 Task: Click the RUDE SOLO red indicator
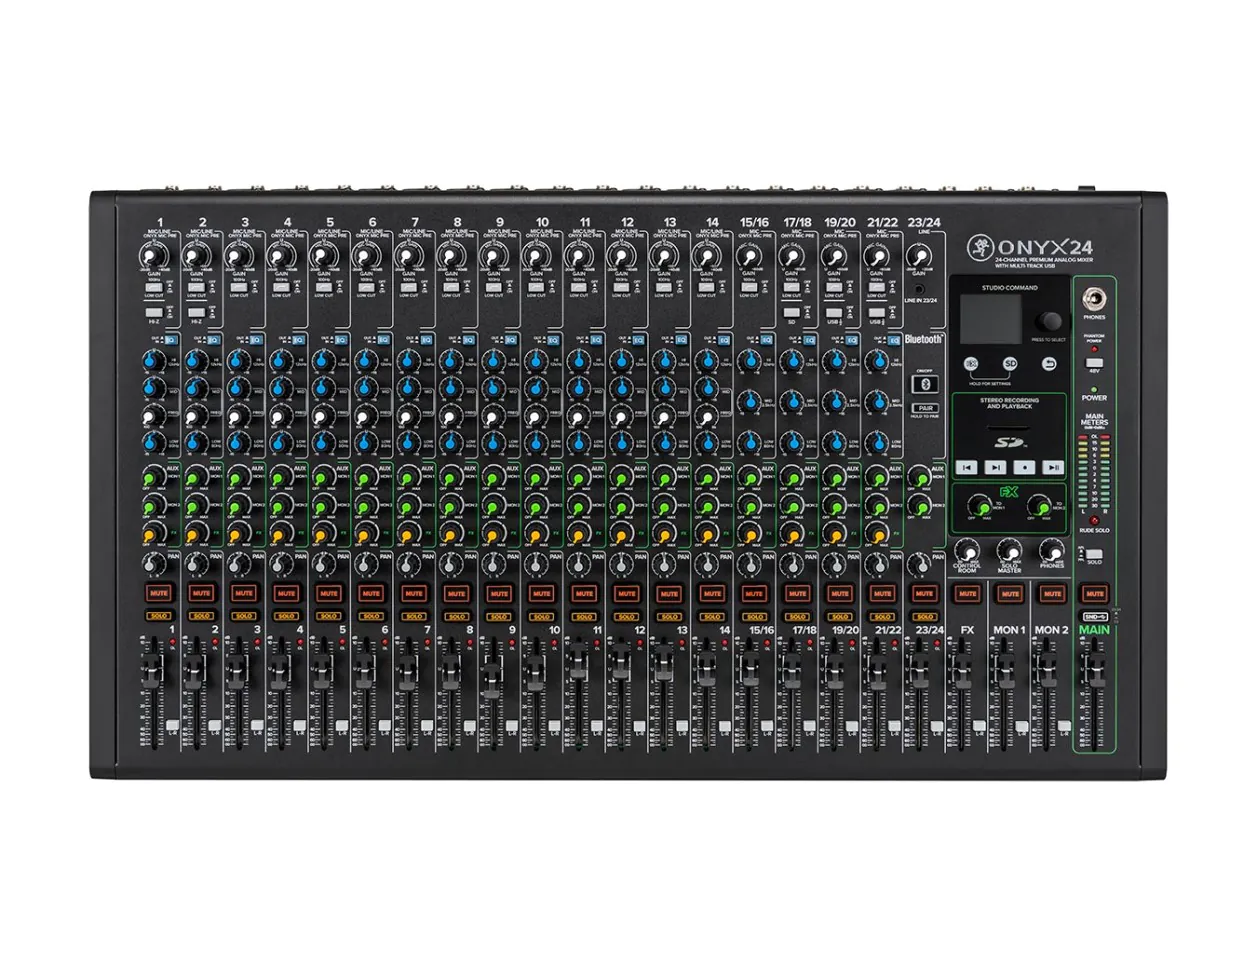click(1094, 520)
